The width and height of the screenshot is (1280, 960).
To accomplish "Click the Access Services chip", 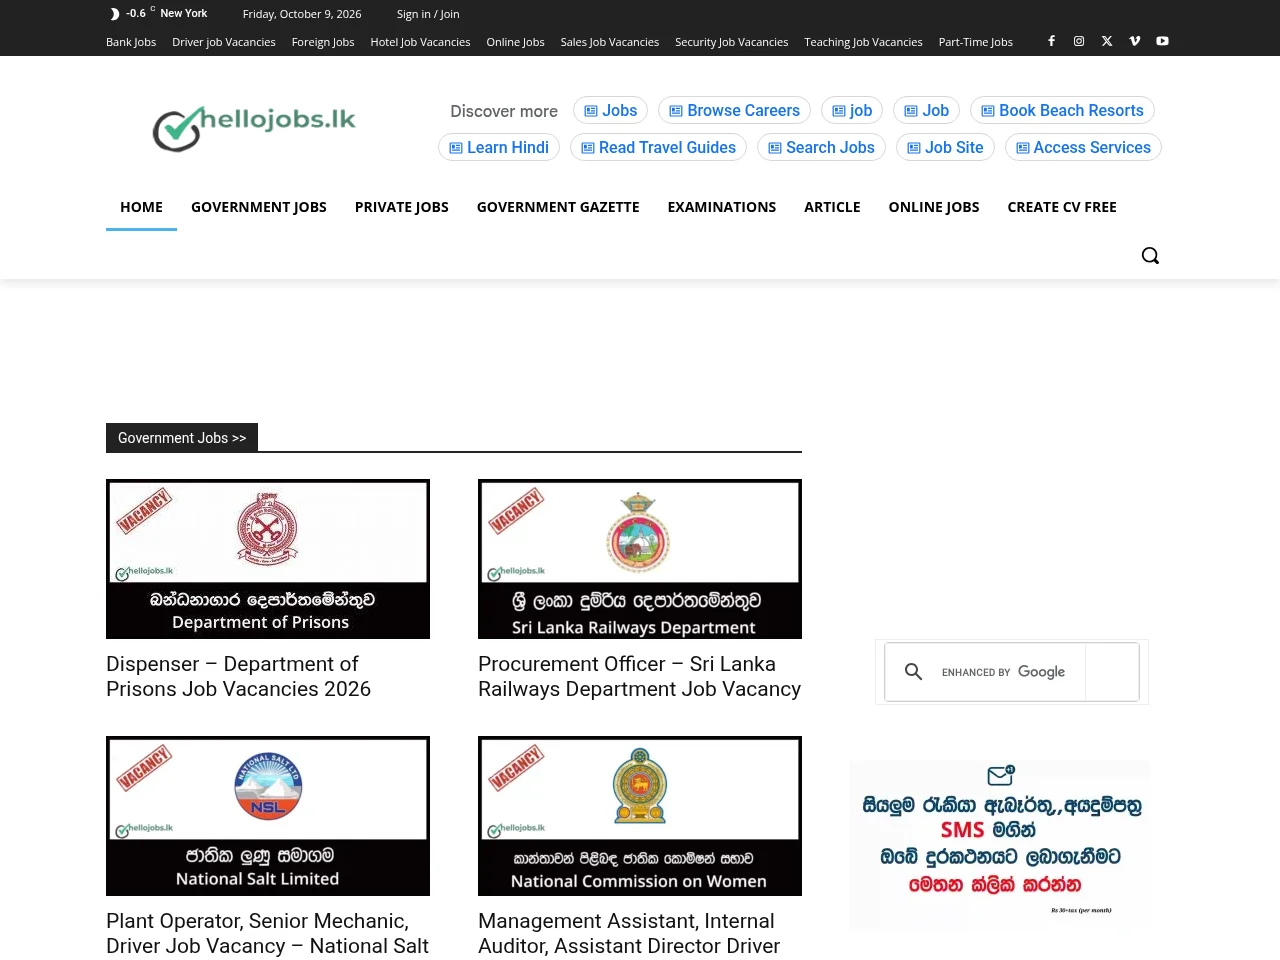I will 1083,147.
